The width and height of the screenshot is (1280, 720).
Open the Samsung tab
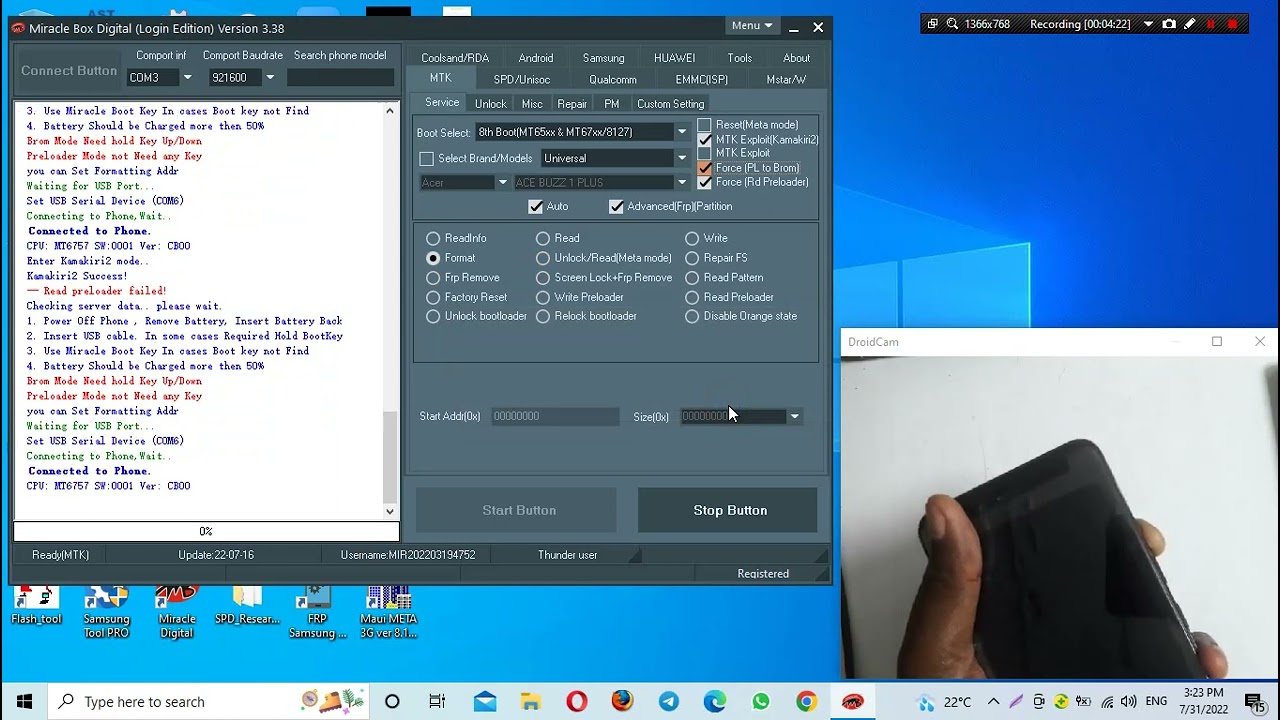pyautogui.click(x=603, y=58)
